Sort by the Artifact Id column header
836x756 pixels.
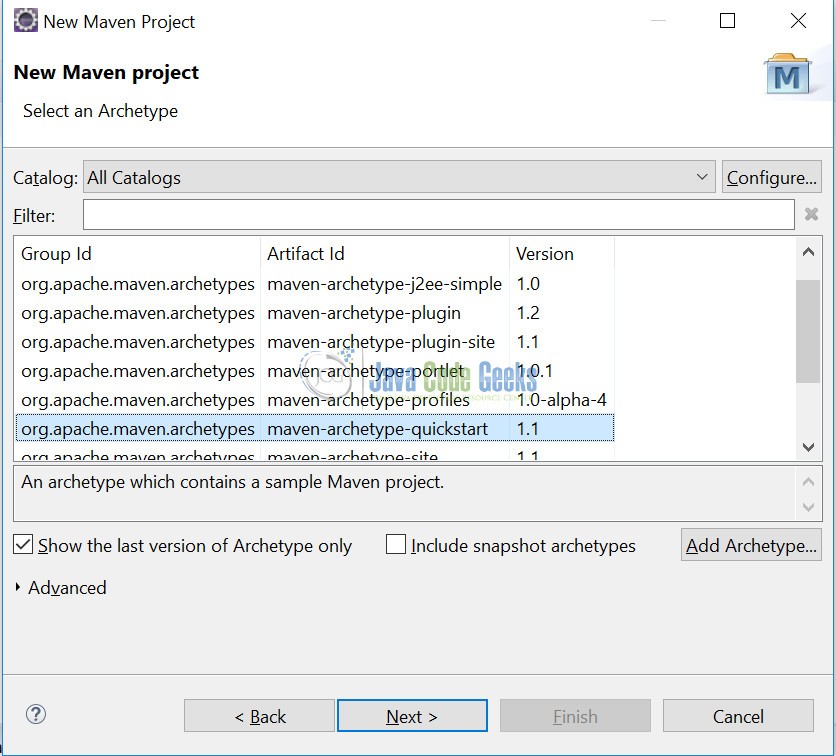[x=385, y=254]
